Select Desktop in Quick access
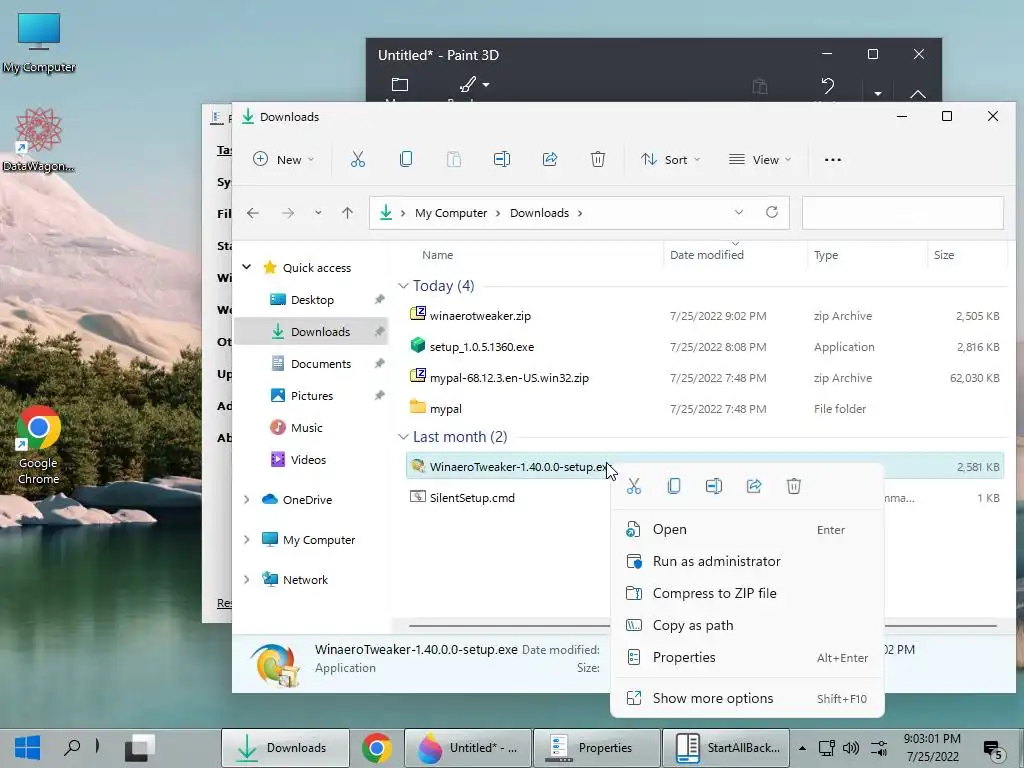 pyautogui.click(x=311, y=300)
